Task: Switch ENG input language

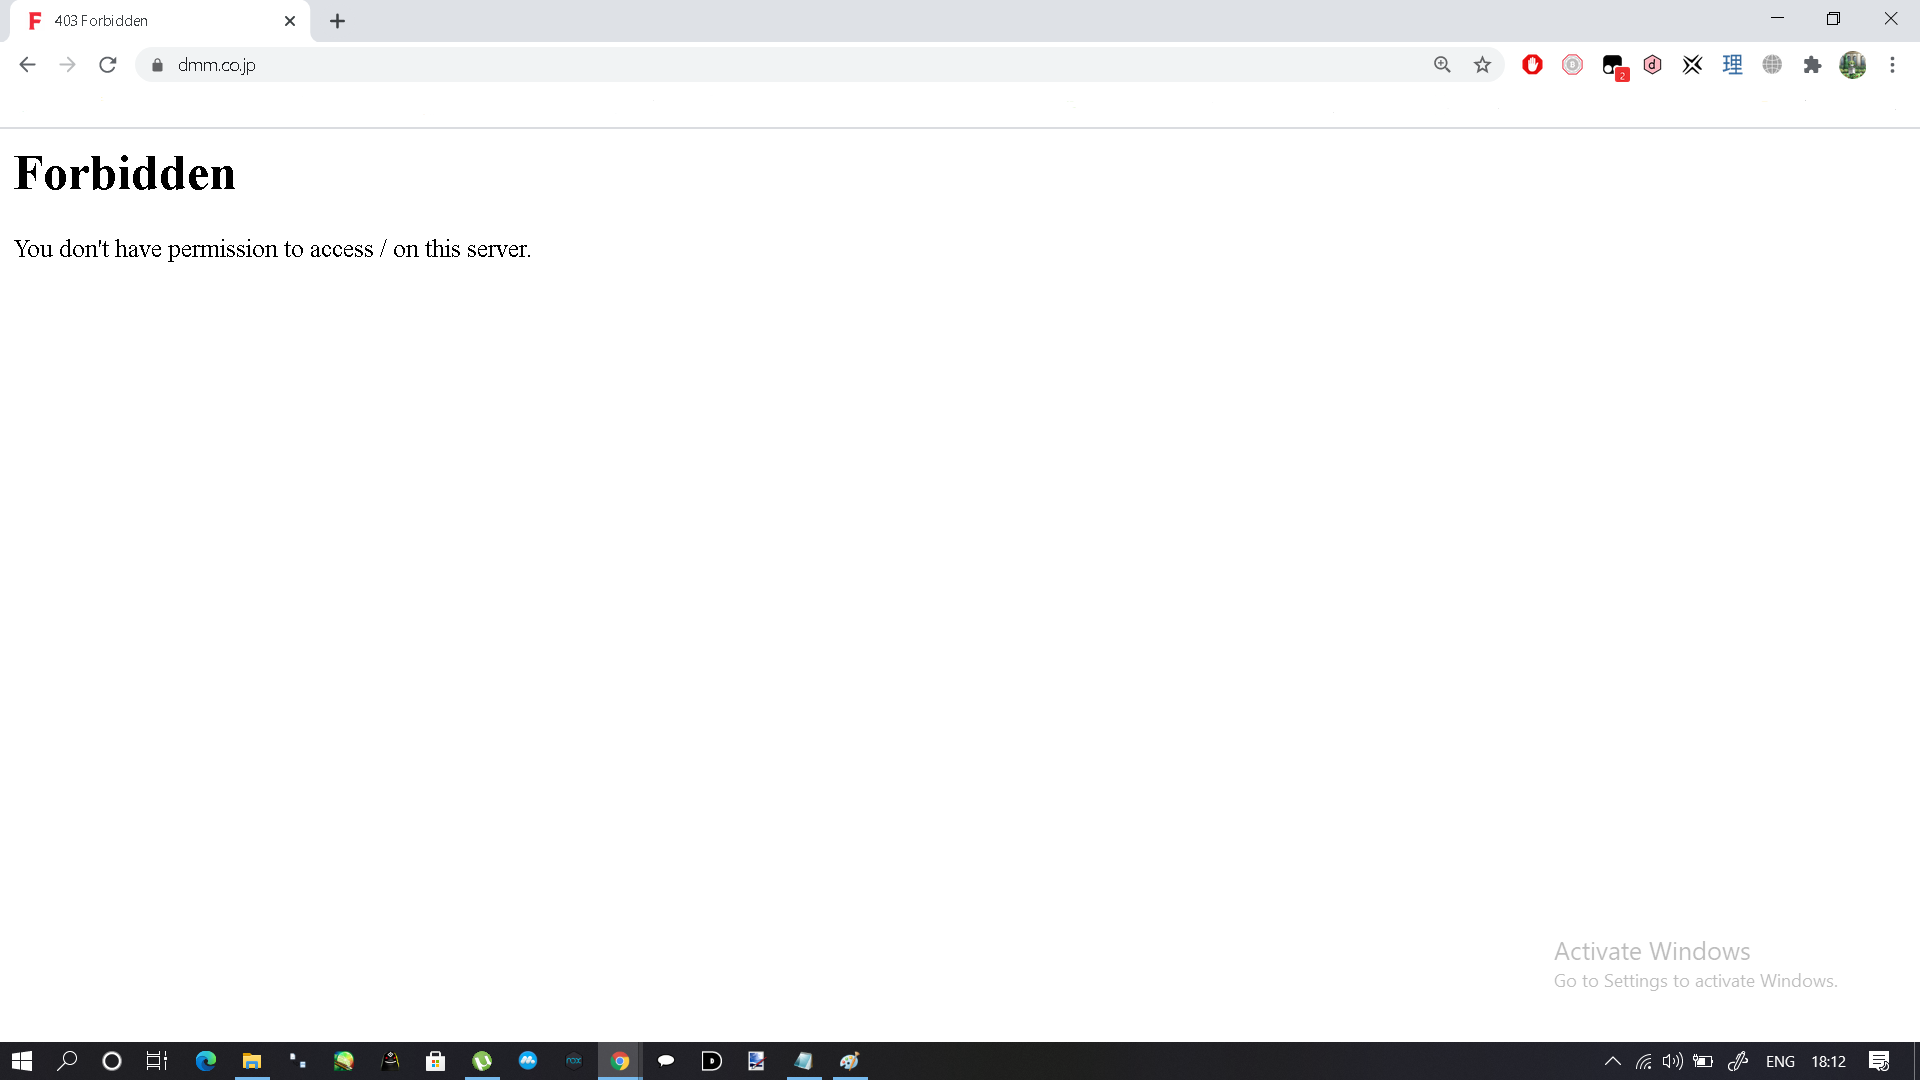Action: click(1780, 1061)
